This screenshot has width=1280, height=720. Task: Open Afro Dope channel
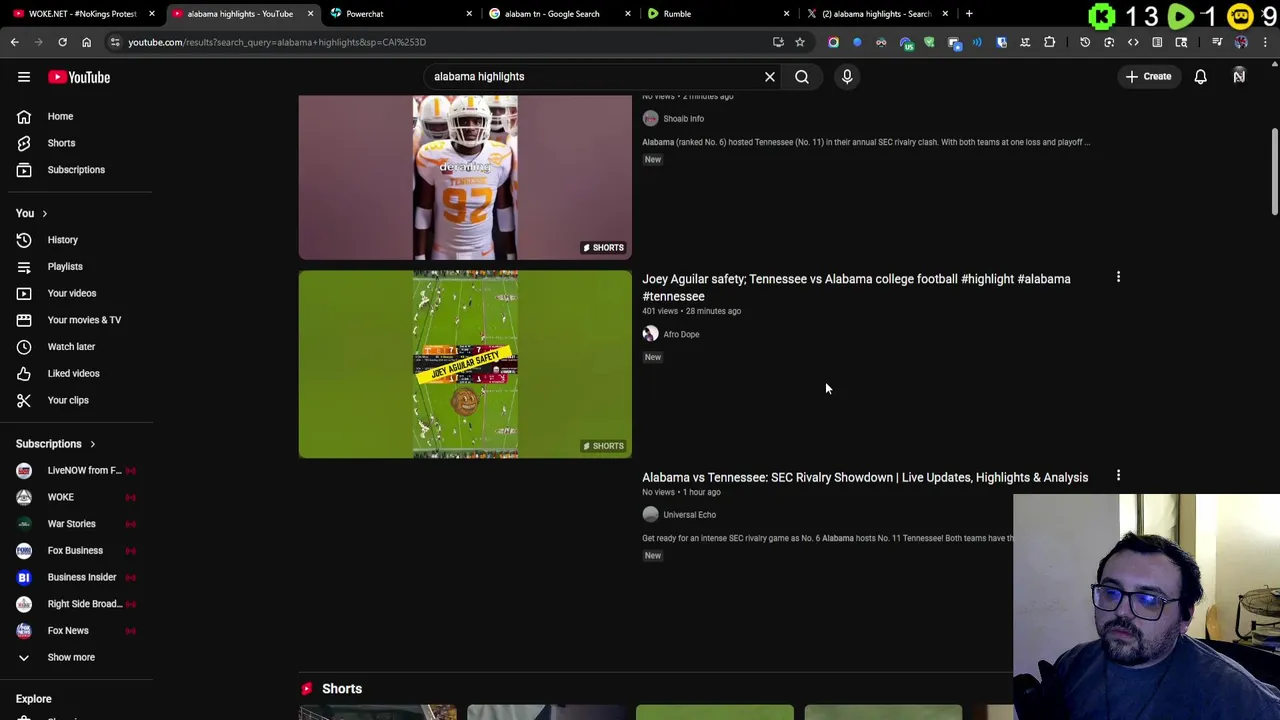point(681,334)
